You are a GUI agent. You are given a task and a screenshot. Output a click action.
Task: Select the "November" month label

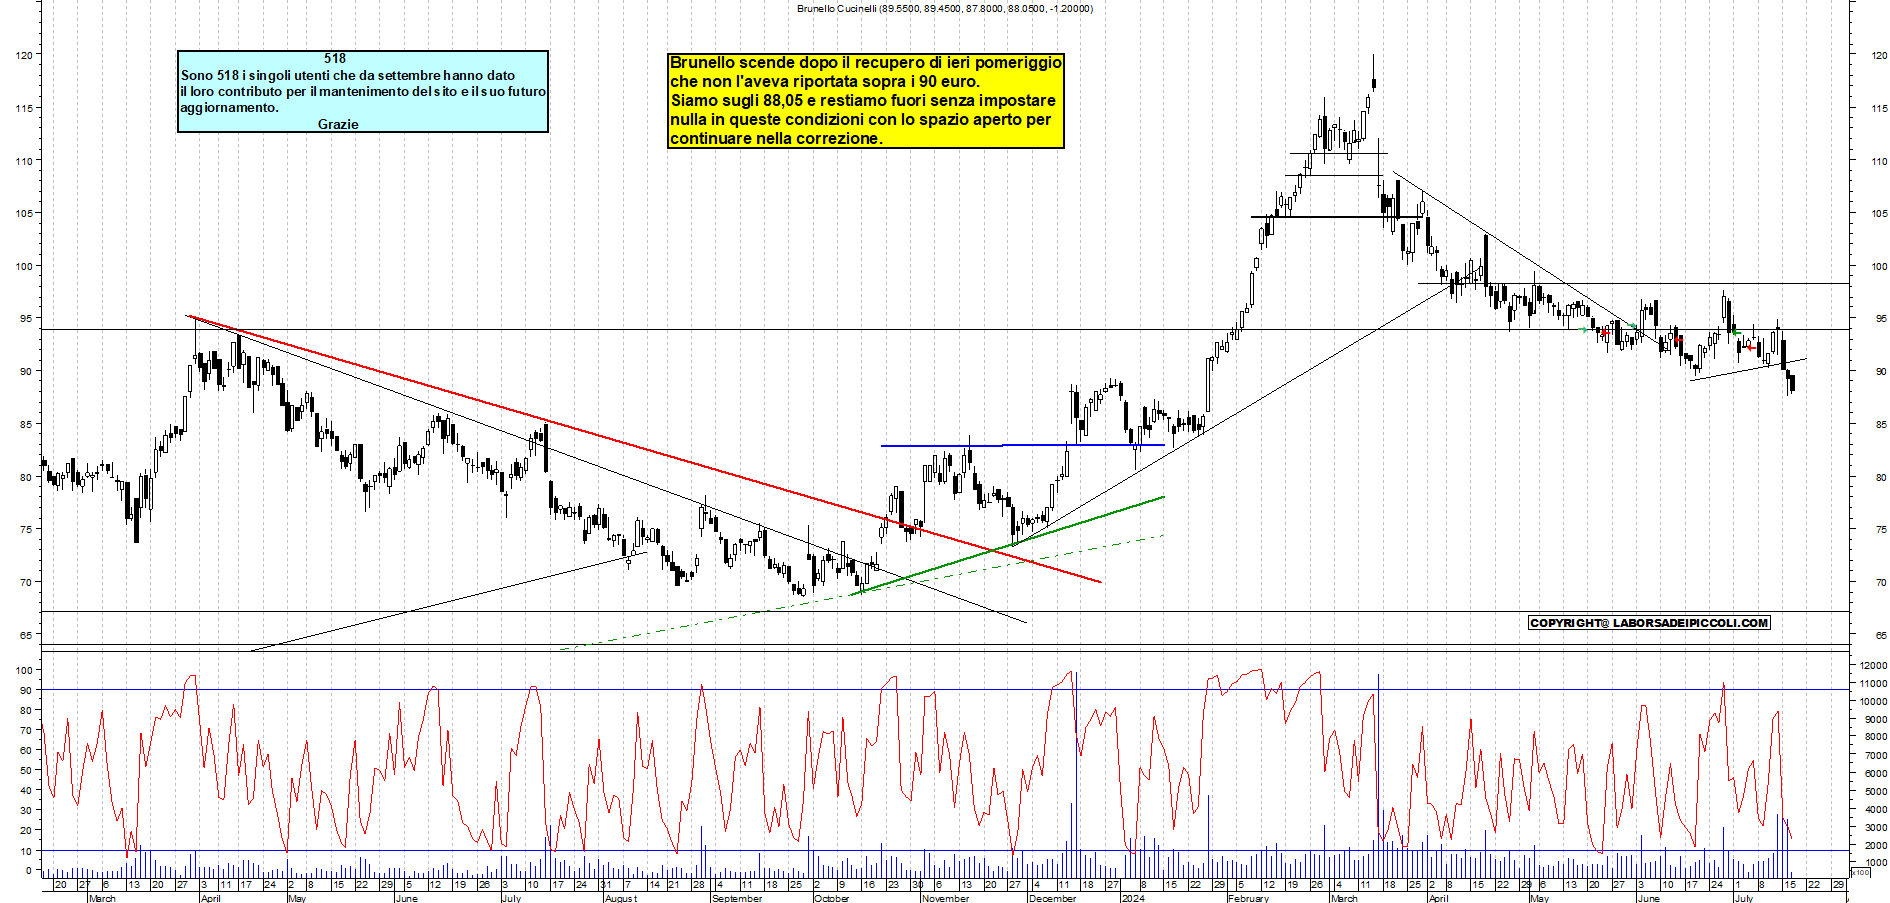[945, 898]
